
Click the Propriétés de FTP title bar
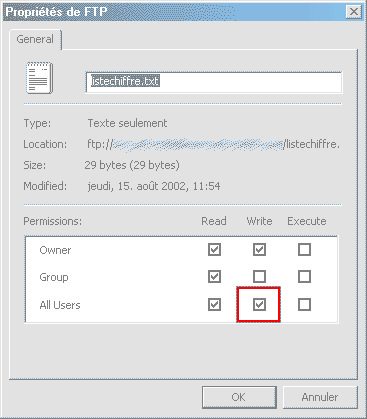click(x=173, y=12)
